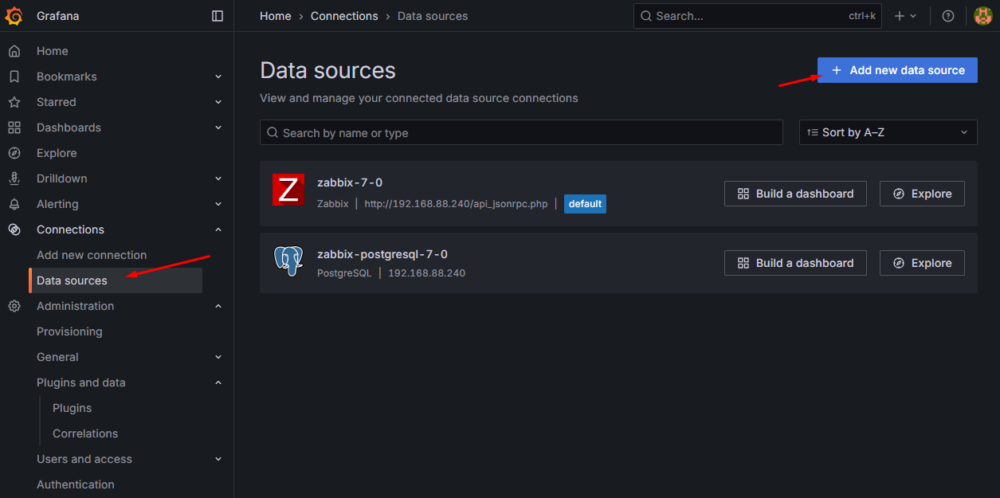Click the Grafana logo icon
Screen dimensions: 1000x498
14,16
